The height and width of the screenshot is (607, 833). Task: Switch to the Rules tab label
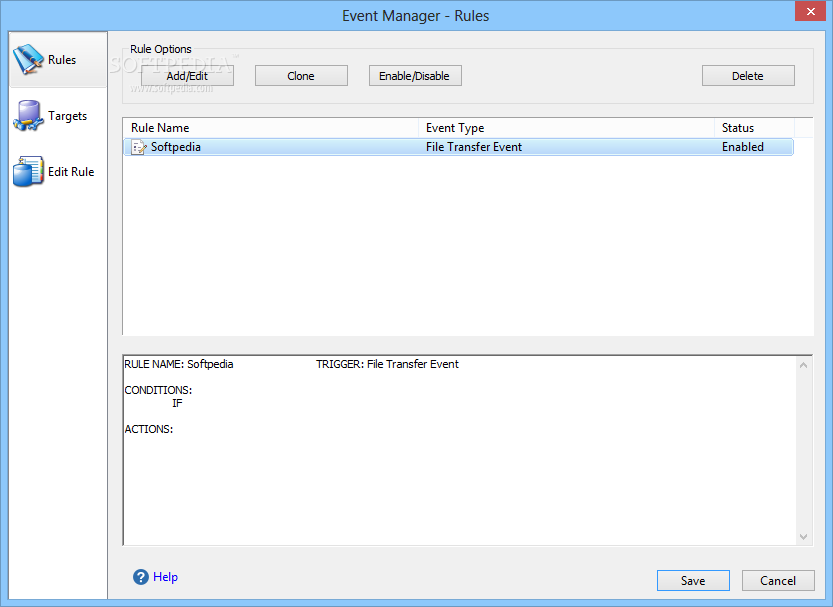62,59
